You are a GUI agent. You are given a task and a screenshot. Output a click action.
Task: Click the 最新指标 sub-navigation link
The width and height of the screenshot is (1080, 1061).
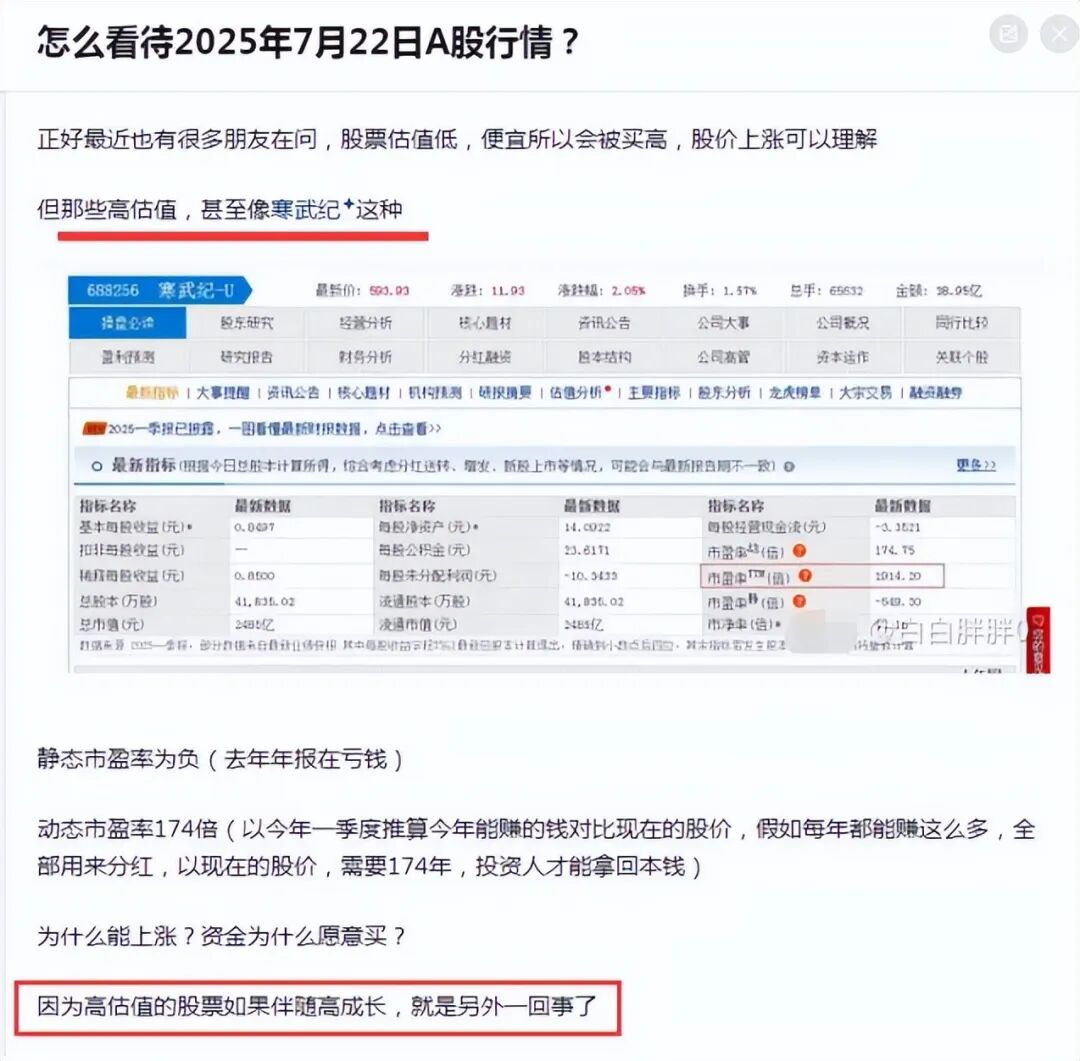click(152, 393)
